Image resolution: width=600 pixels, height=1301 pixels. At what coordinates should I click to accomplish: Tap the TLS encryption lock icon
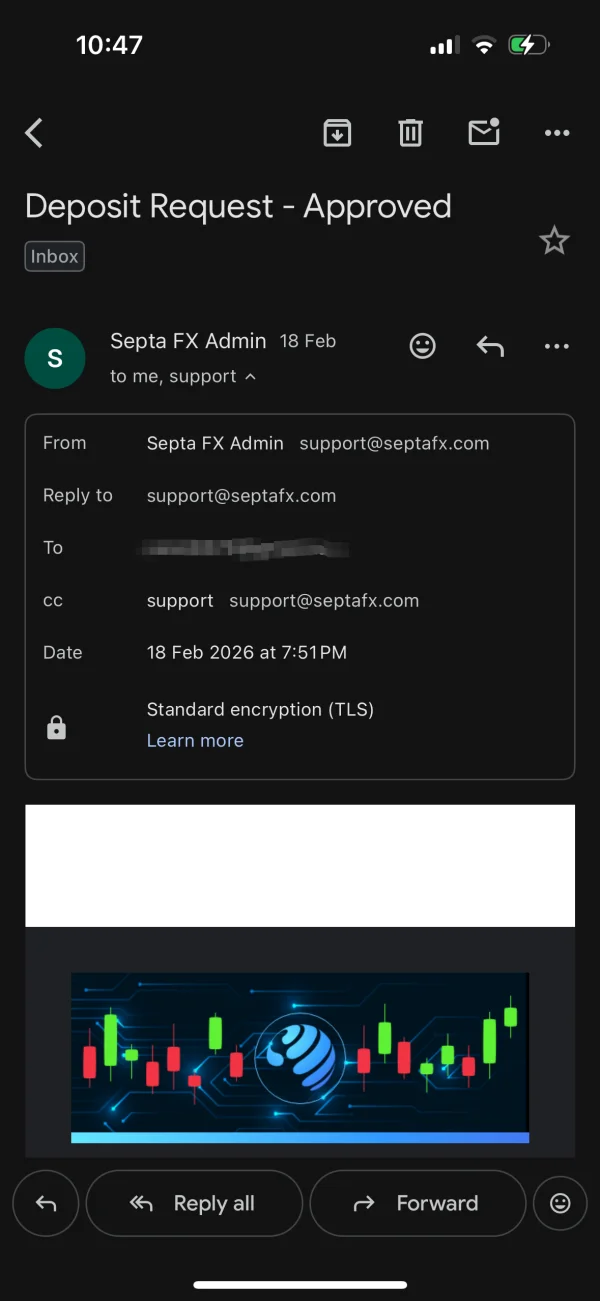click(57, 729)
